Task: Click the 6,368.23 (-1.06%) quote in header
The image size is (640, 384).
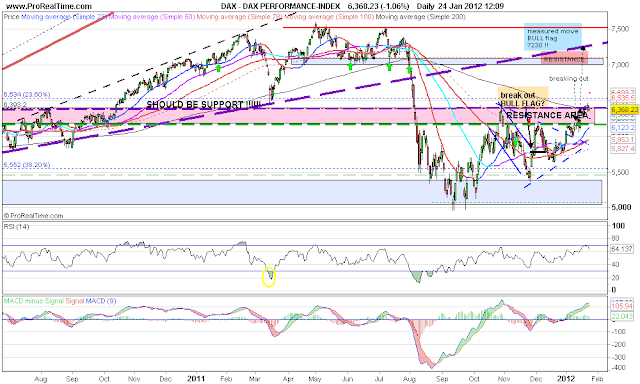Action: (378, 6)
